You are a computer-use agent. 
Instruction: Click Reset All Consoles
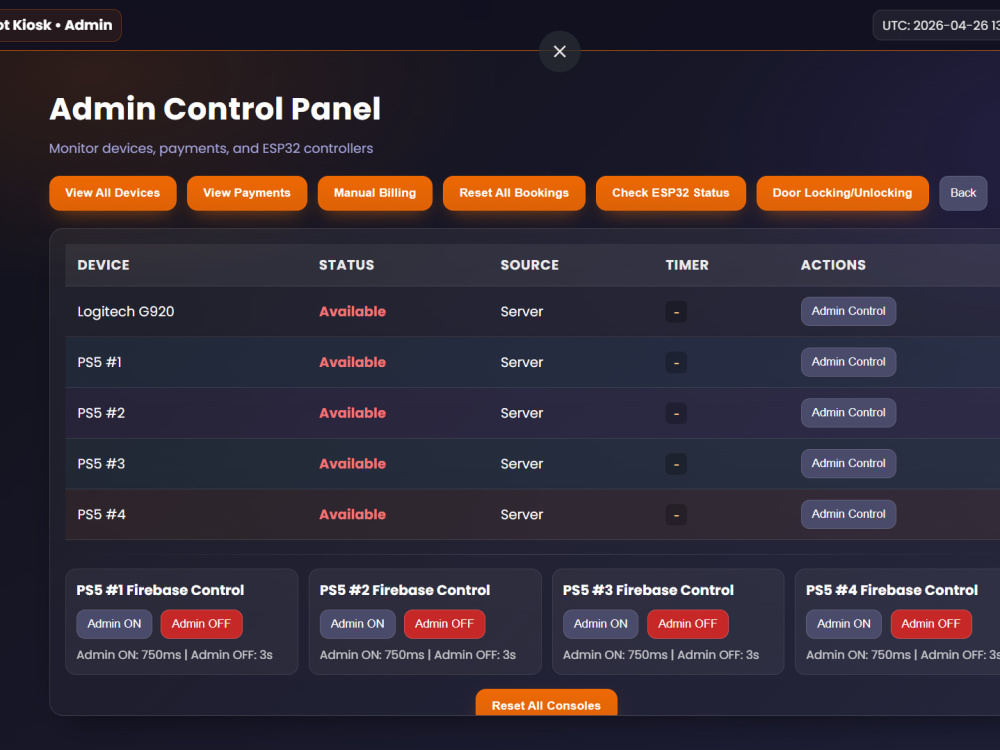[x=547, y=703]
